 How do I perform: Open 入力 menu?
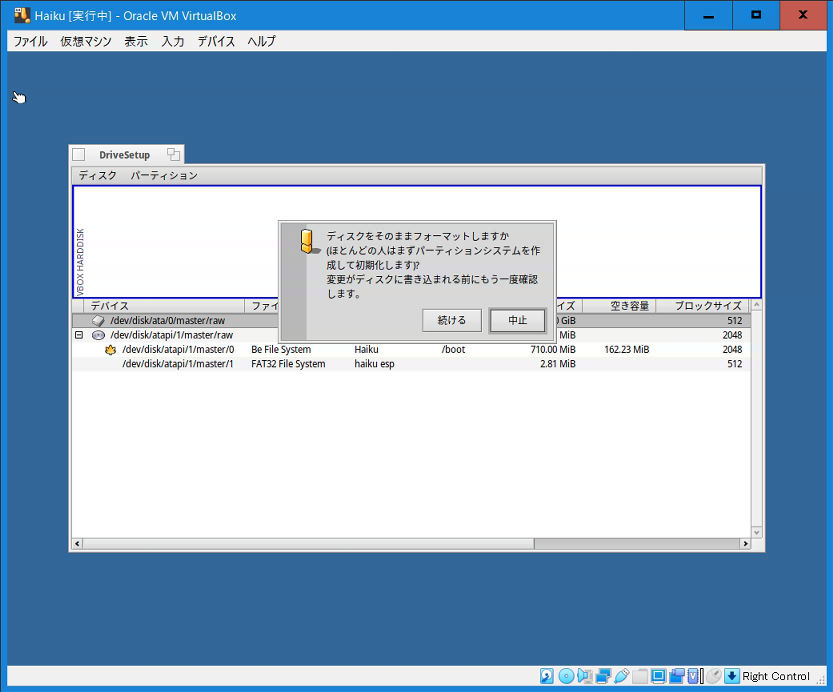[173, 41]
